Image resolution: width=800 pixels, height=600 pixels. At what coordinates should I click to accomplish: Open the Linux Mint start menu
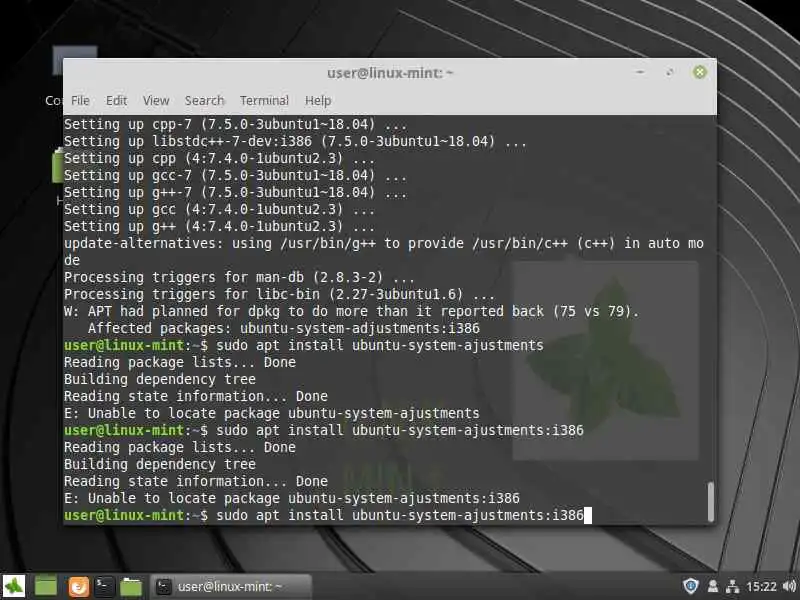point(14,586)
